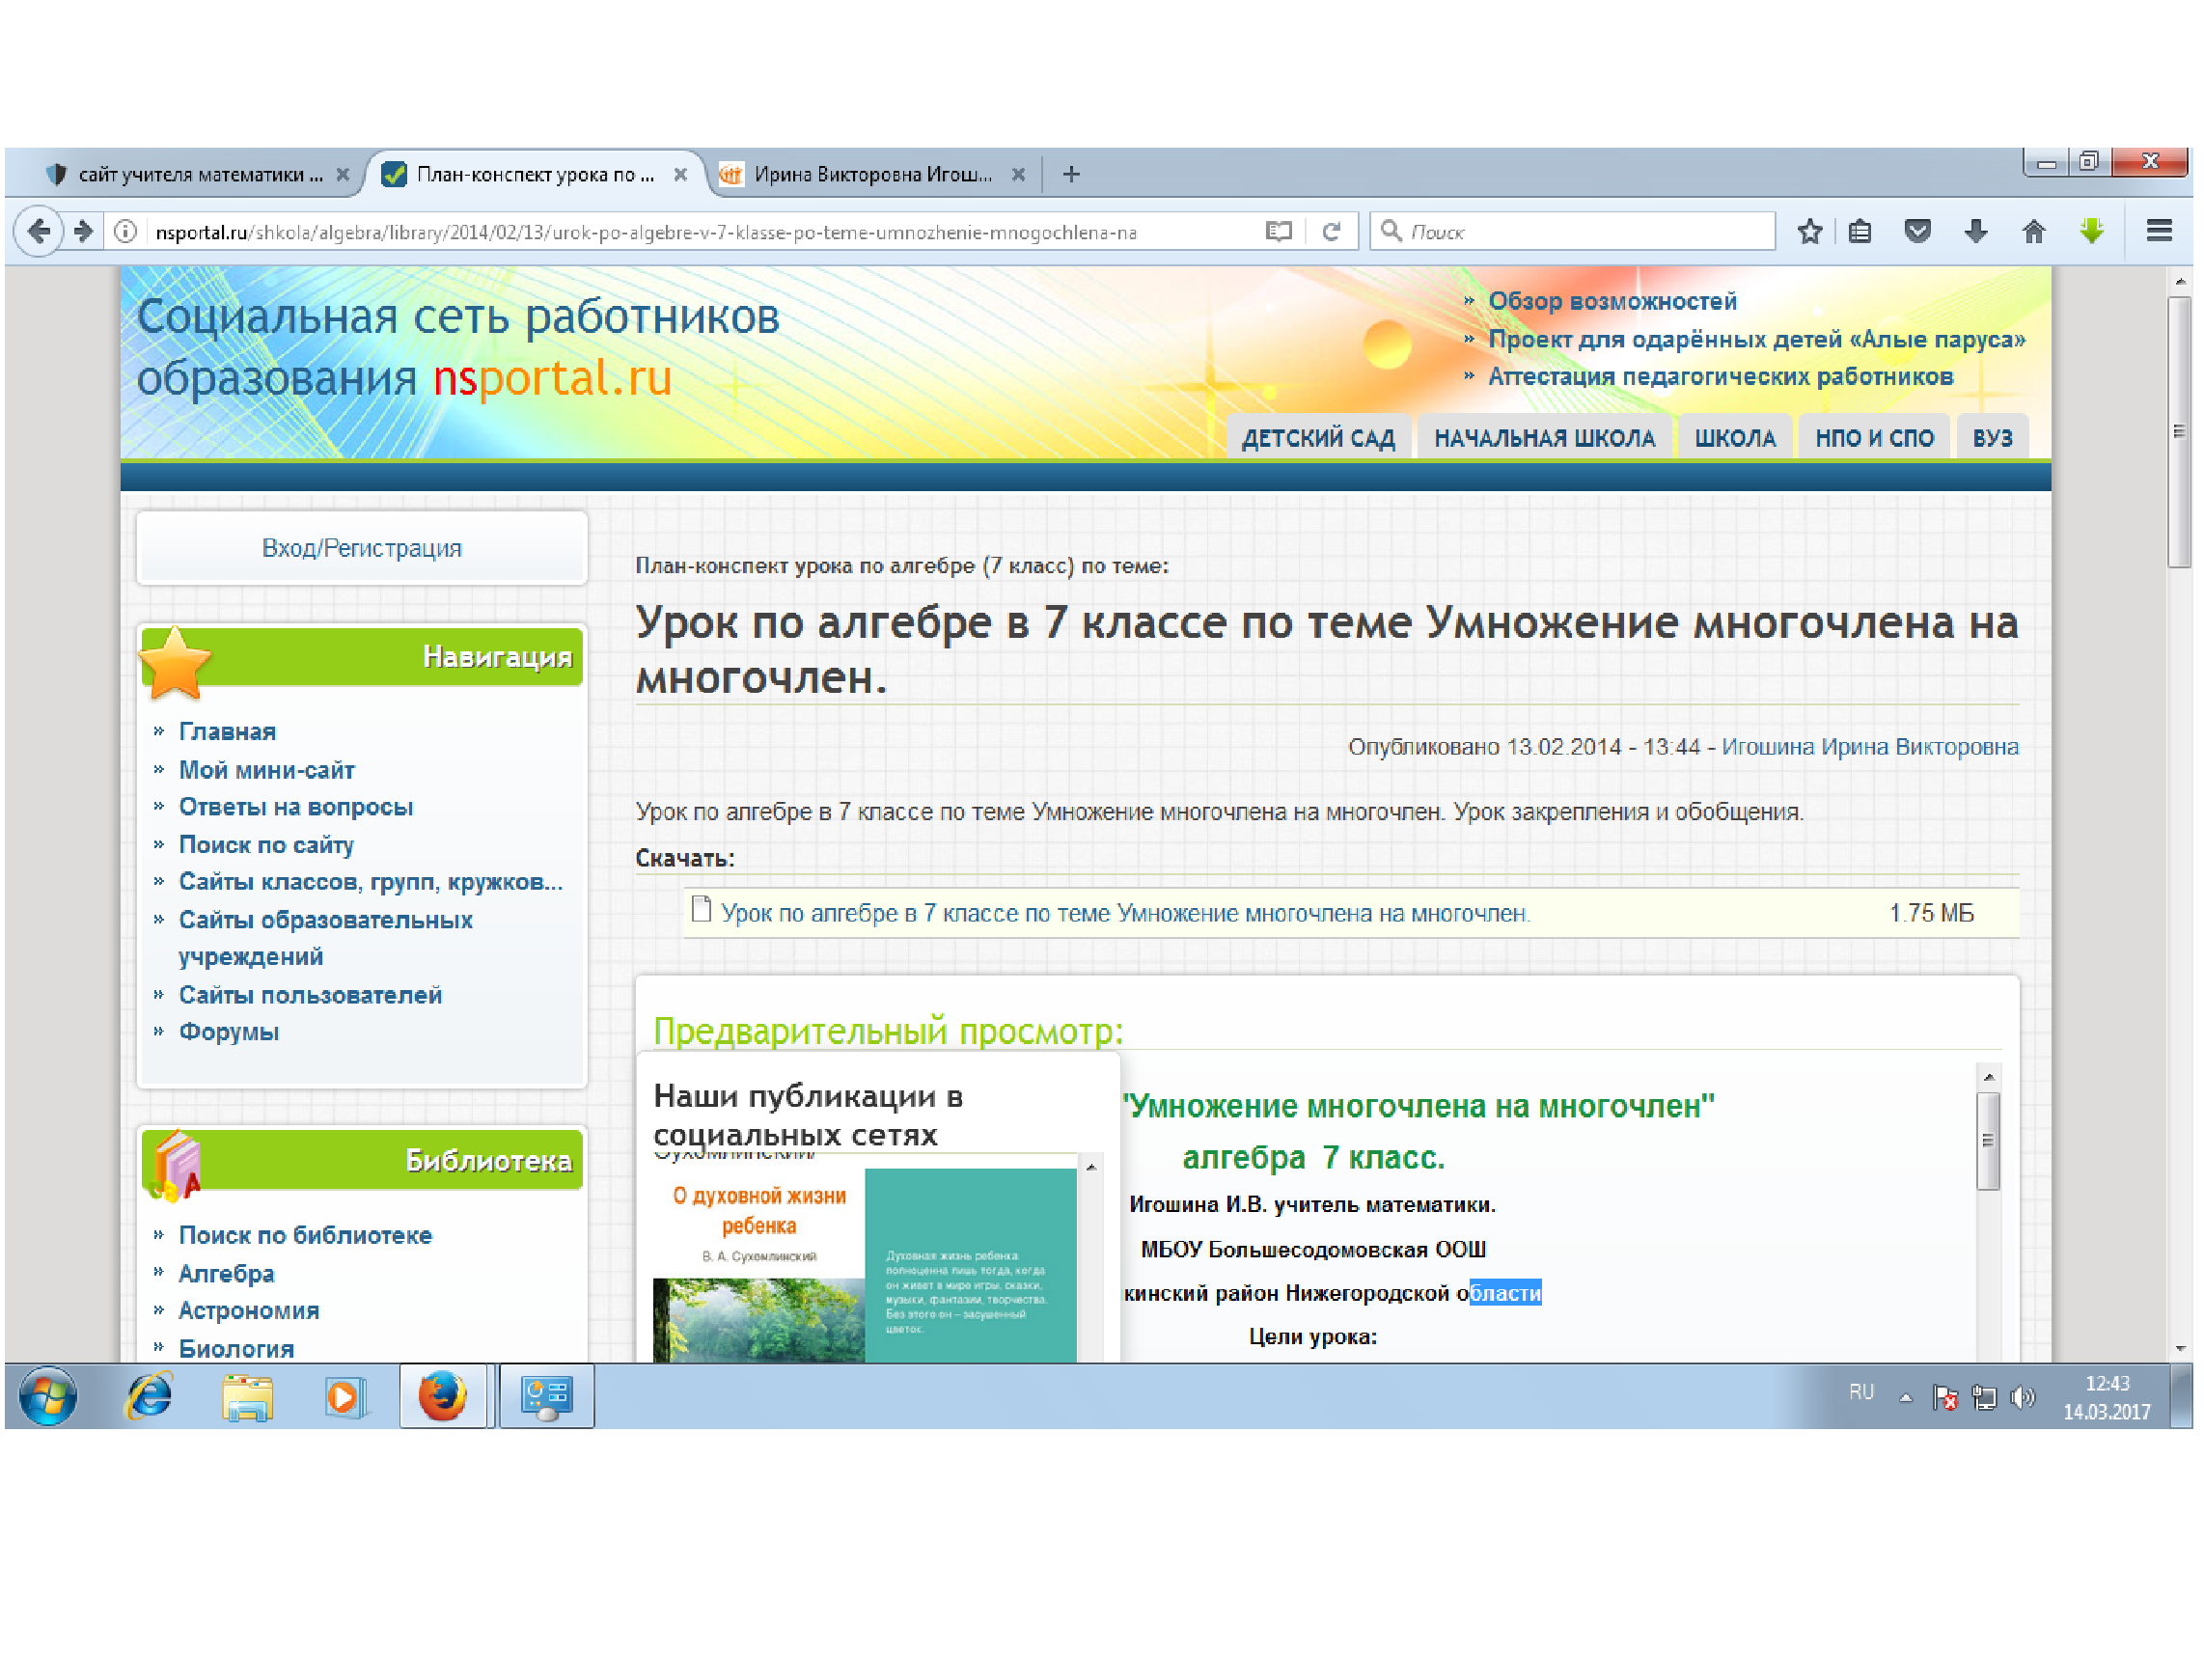Bookmark this page with the star icon

point(1809,232)
